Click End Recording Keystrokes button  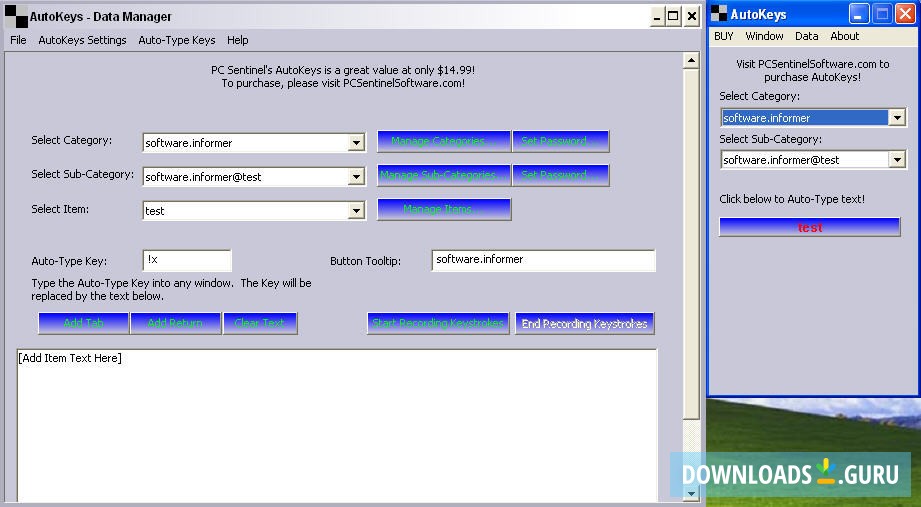(x=584, y=324)
